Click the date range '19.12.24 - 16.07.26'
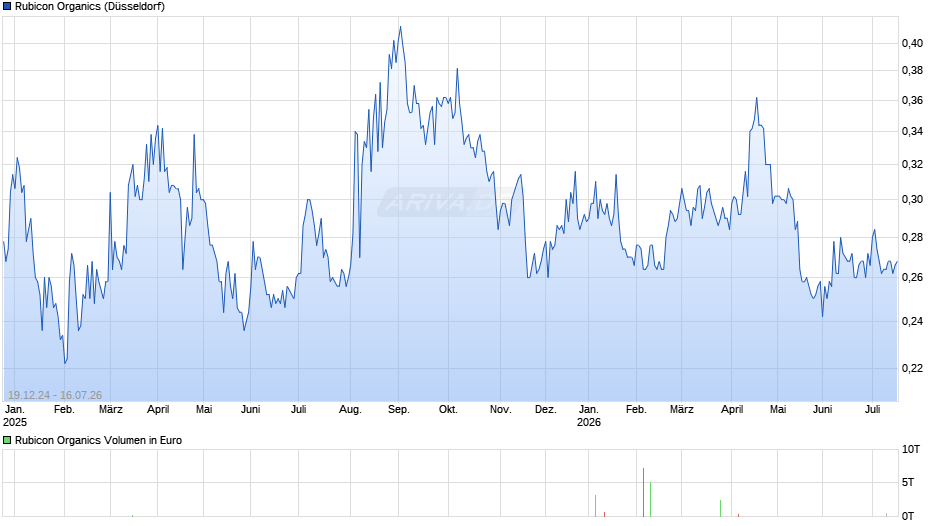Screen dimensions: 940x526 (x=55, y=395)
